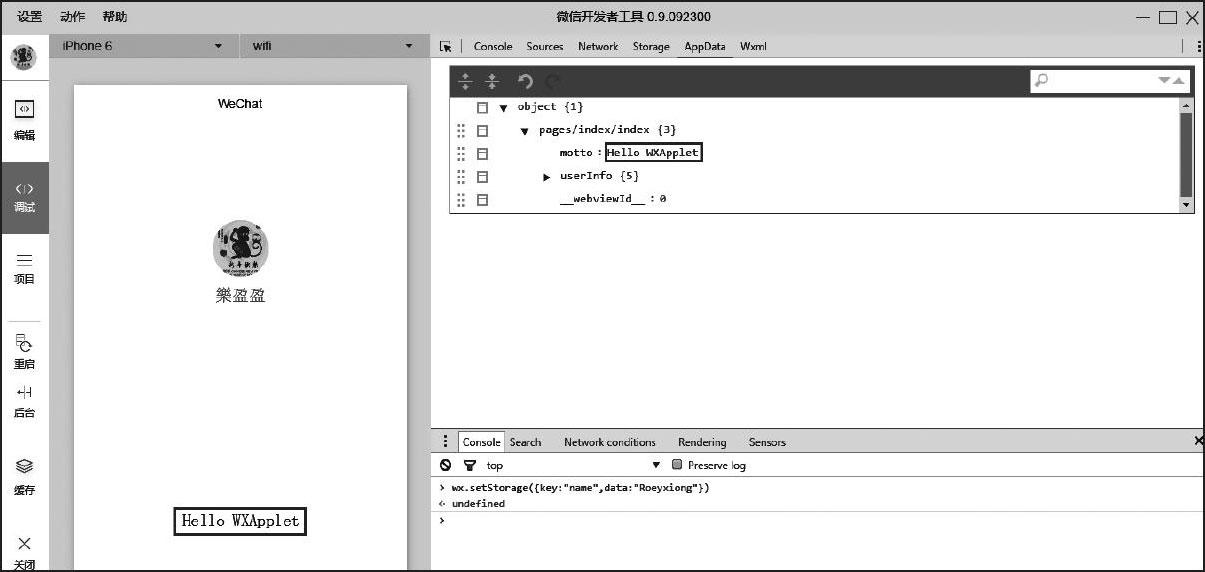This screenshot has width=1205, height=572.
Task: Activate the element inspect cursor icon
Action: pos(446,46)
